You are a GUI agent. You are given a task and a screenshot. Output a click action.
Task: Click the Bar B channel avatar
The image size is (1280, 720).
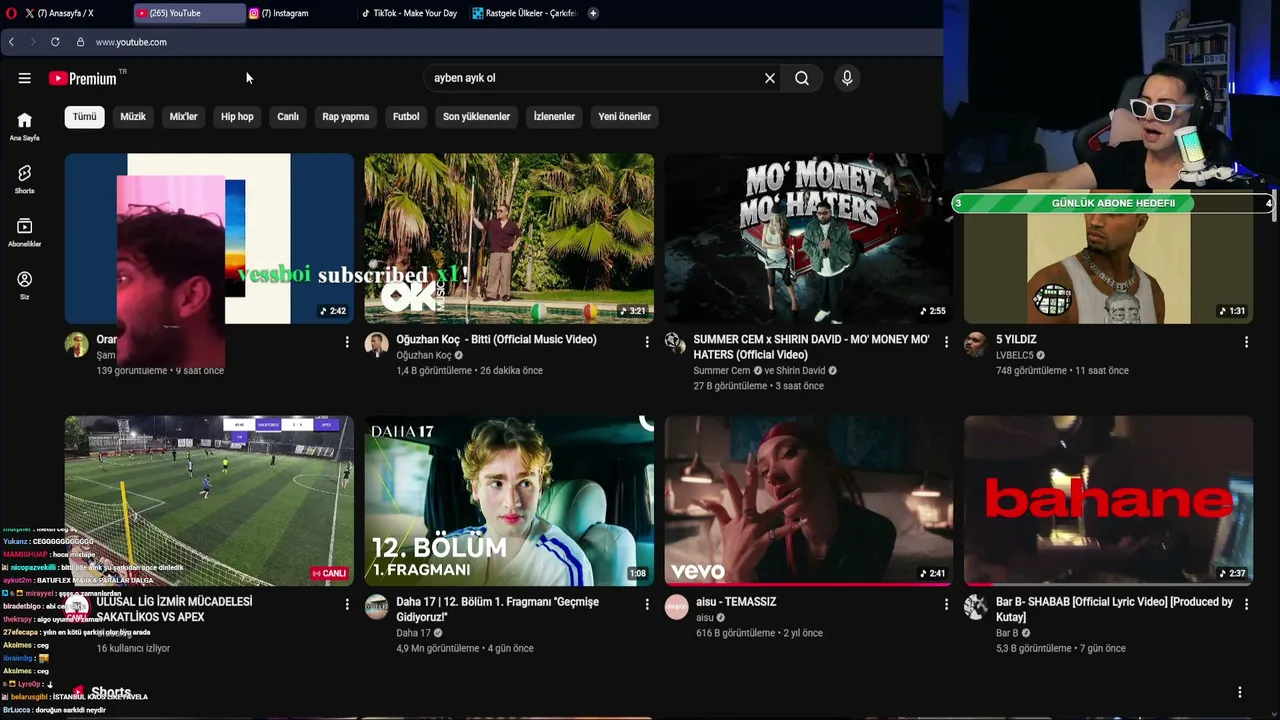[x=976, y=607]
